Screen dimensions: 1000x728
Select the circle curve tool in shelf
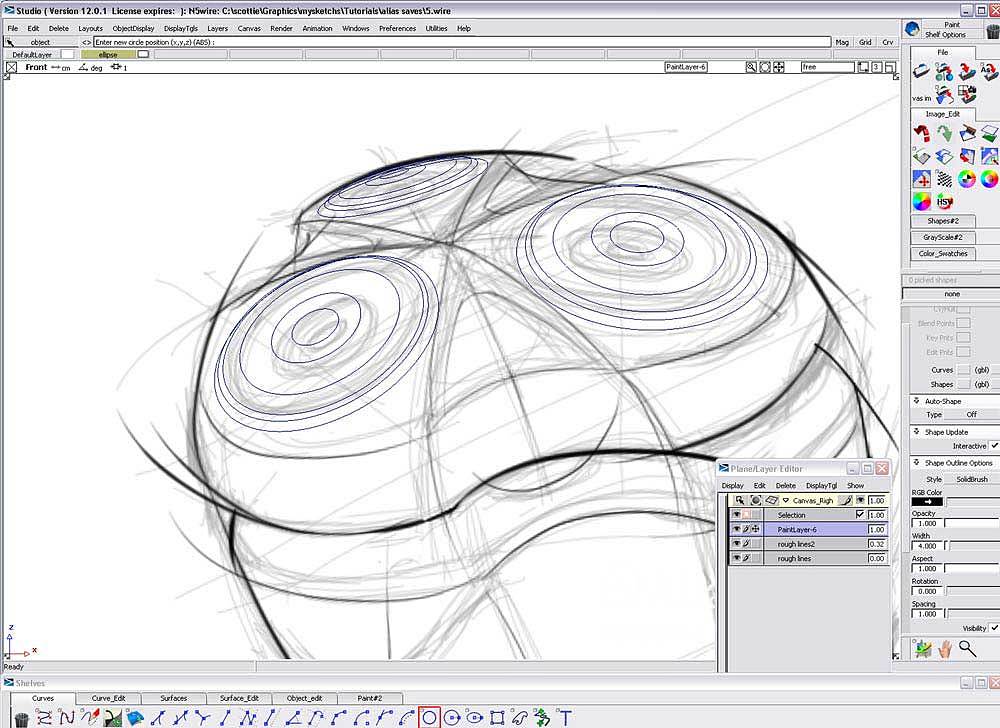point(430,716)
